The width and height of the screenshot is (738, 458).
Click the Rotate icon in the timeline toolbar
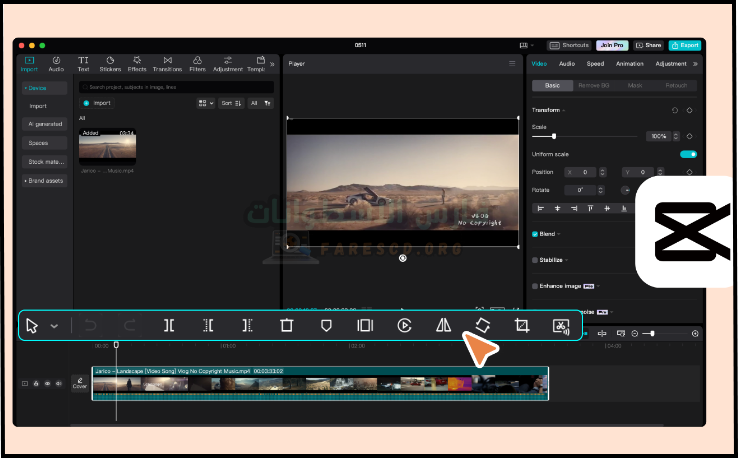pyautogui.click(x=483, y=325)
